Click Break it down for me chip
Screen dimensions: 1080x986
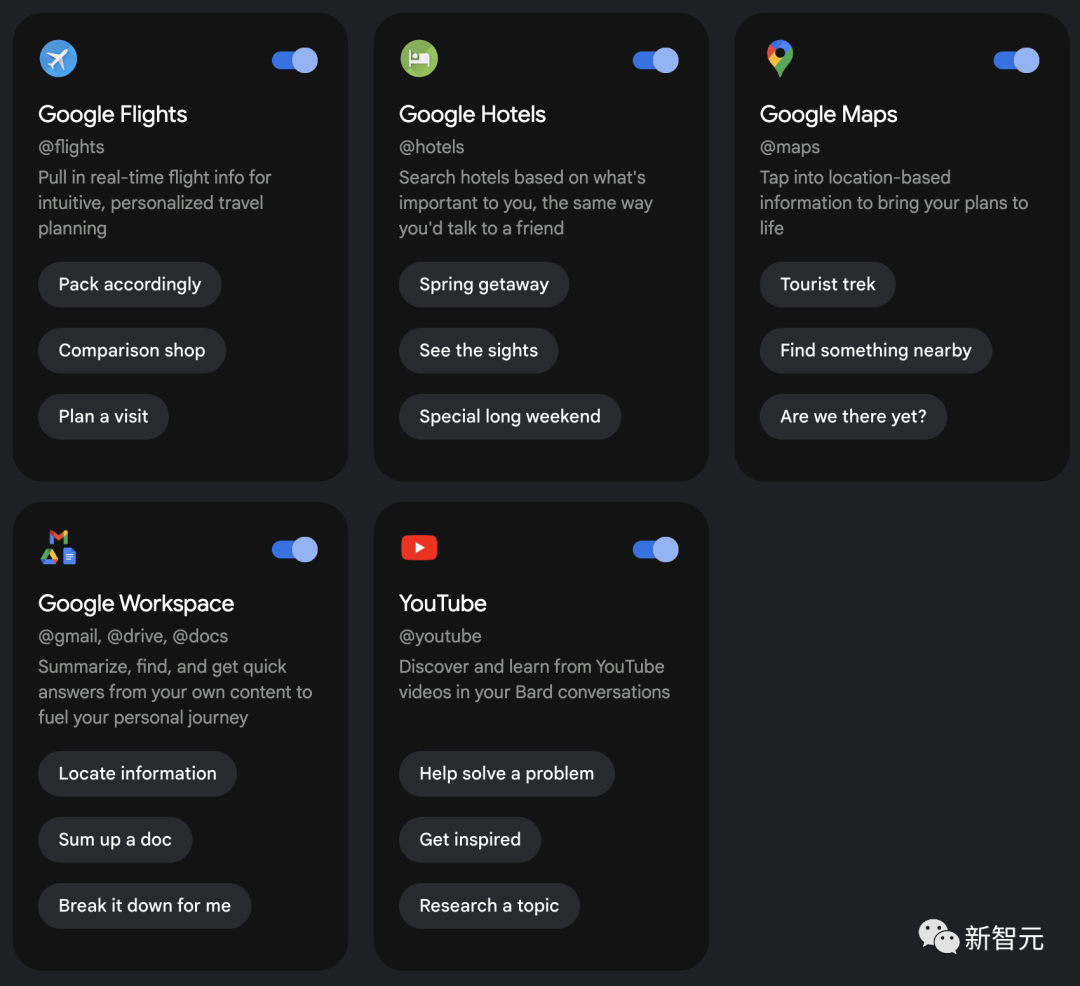coord(145,905)
